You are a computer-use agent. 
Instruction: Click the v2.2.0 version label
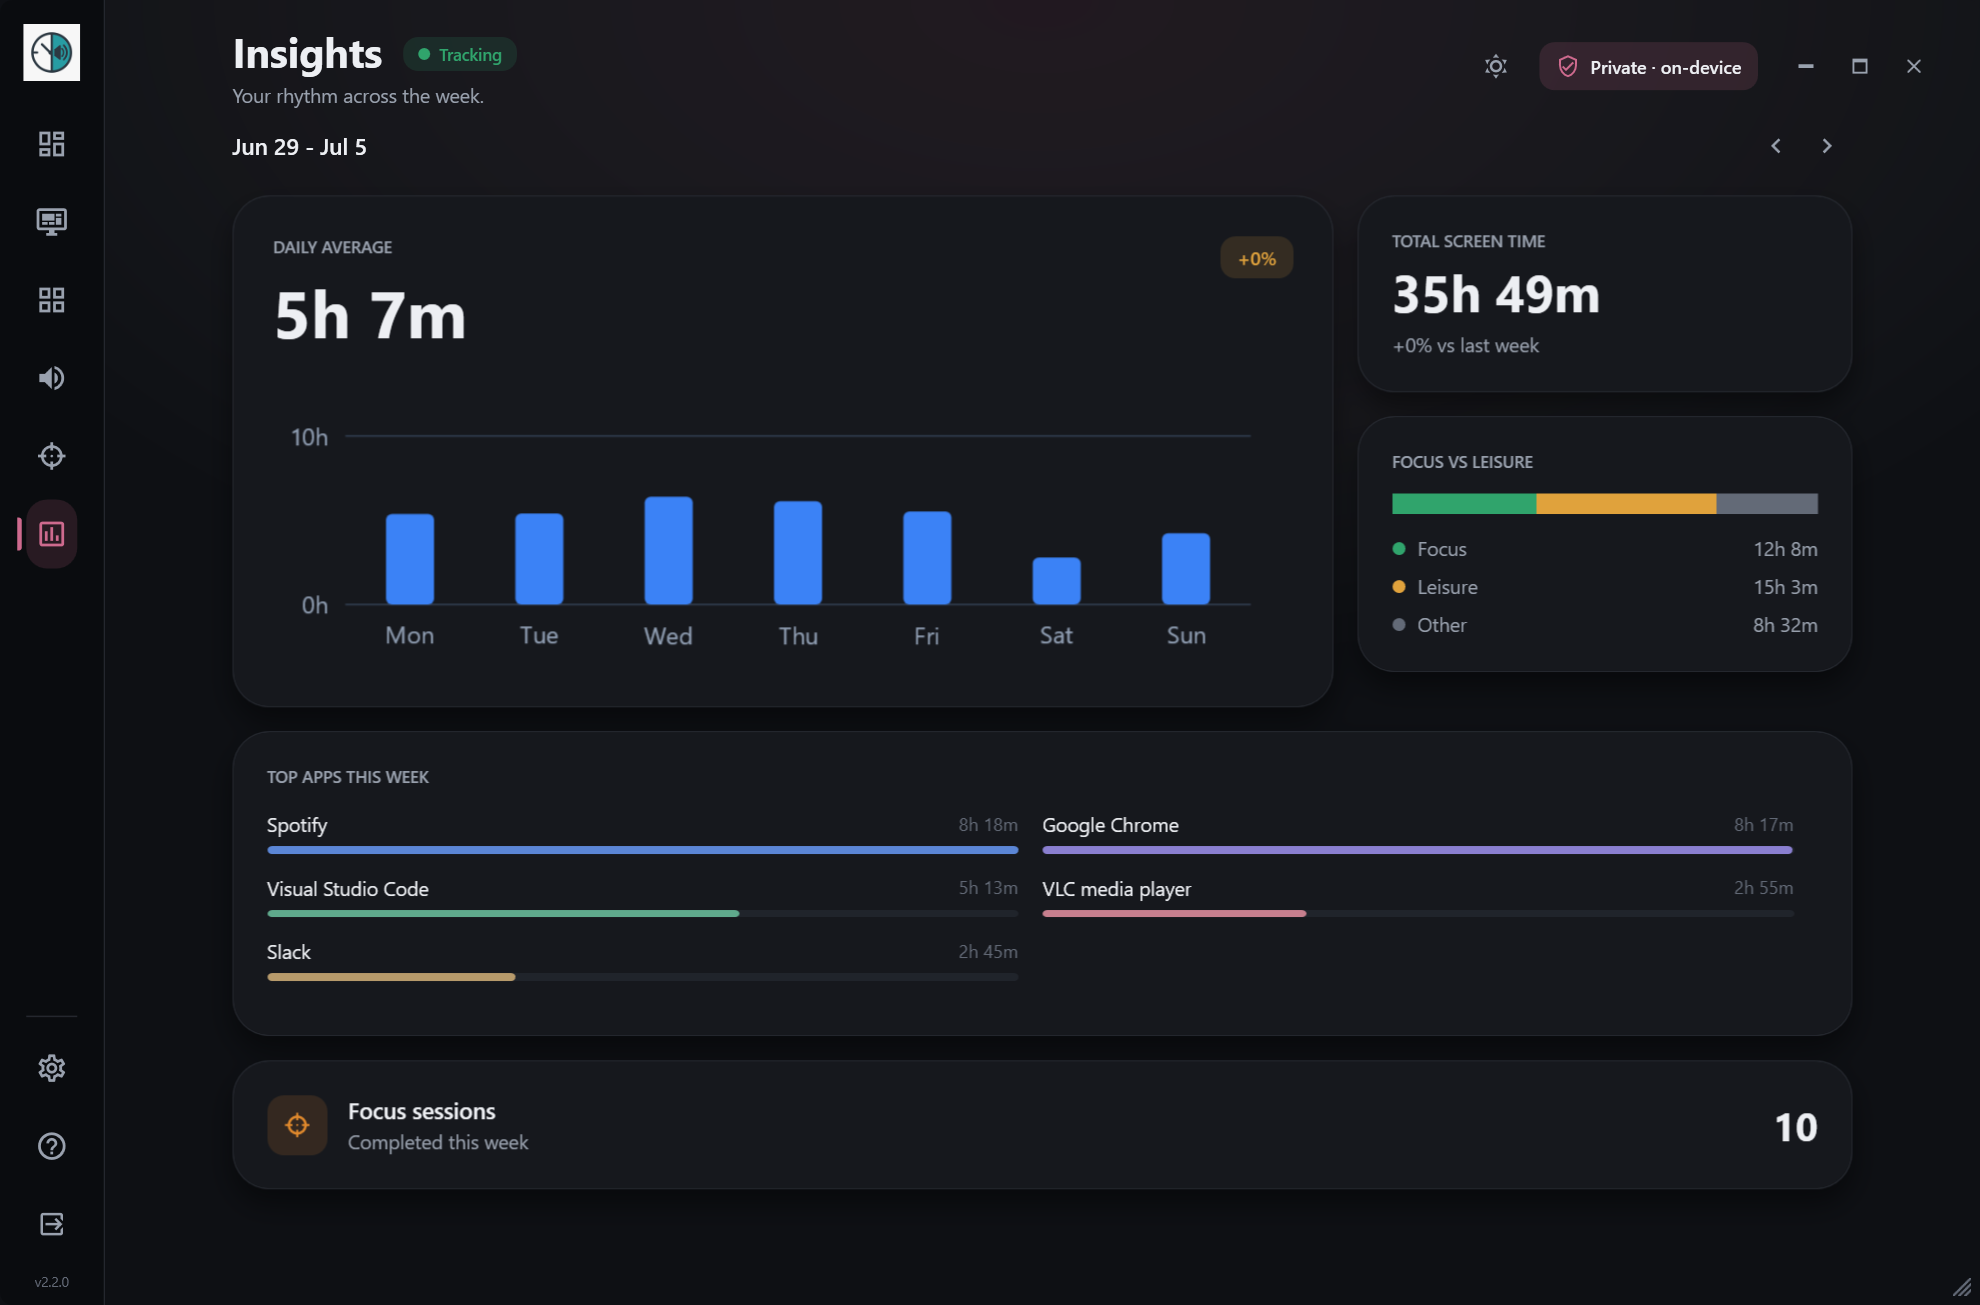[52, 1282]
